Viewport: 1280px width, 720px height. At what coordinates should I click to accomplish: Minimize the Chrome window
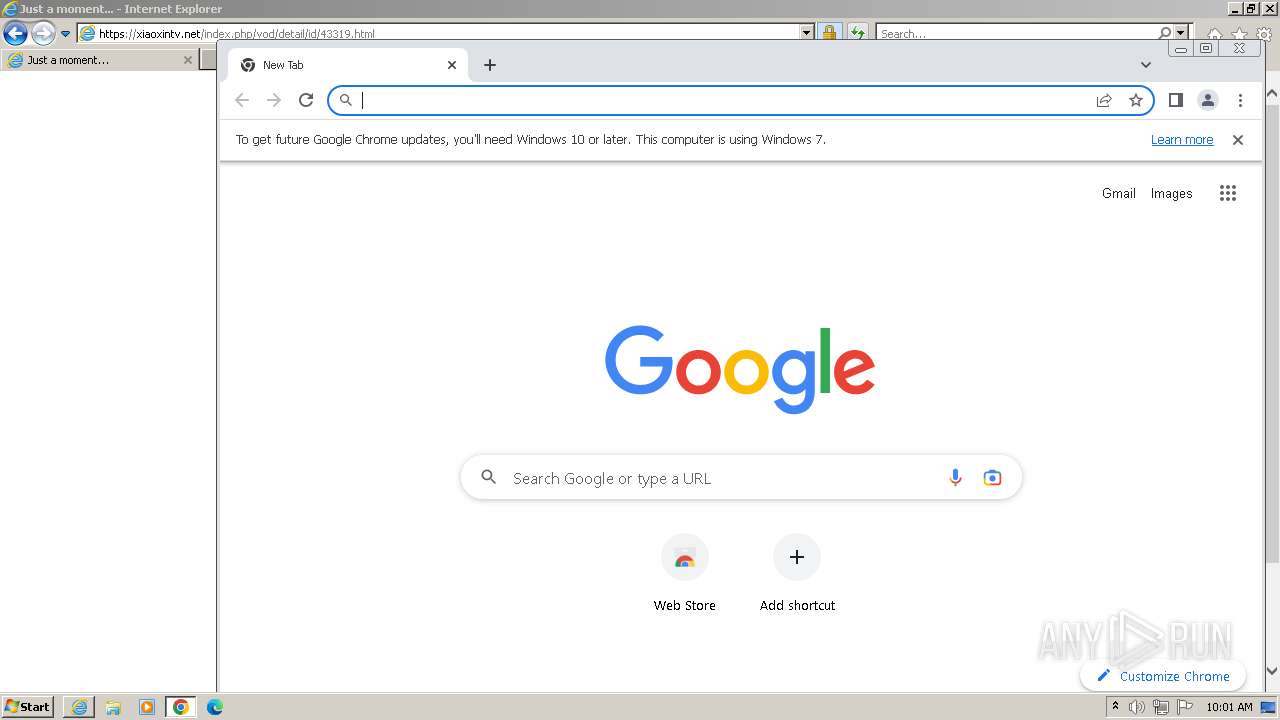click(x=1180, y=48)
